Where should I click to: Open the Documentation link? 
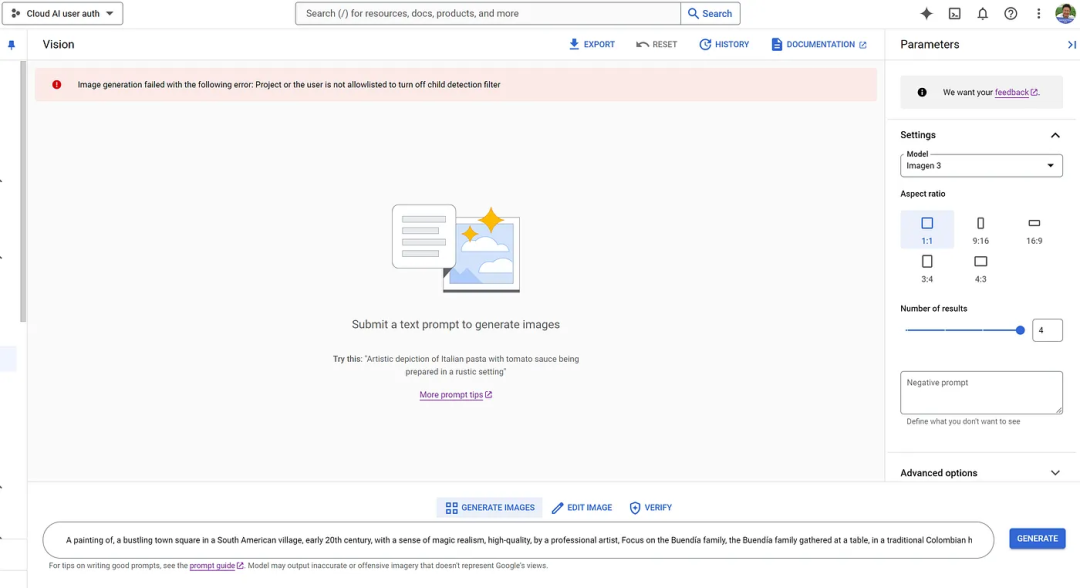819,44
